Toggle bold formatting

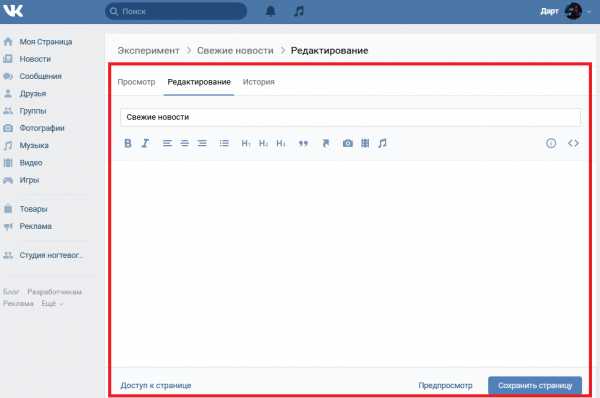[x=128, y=143]
